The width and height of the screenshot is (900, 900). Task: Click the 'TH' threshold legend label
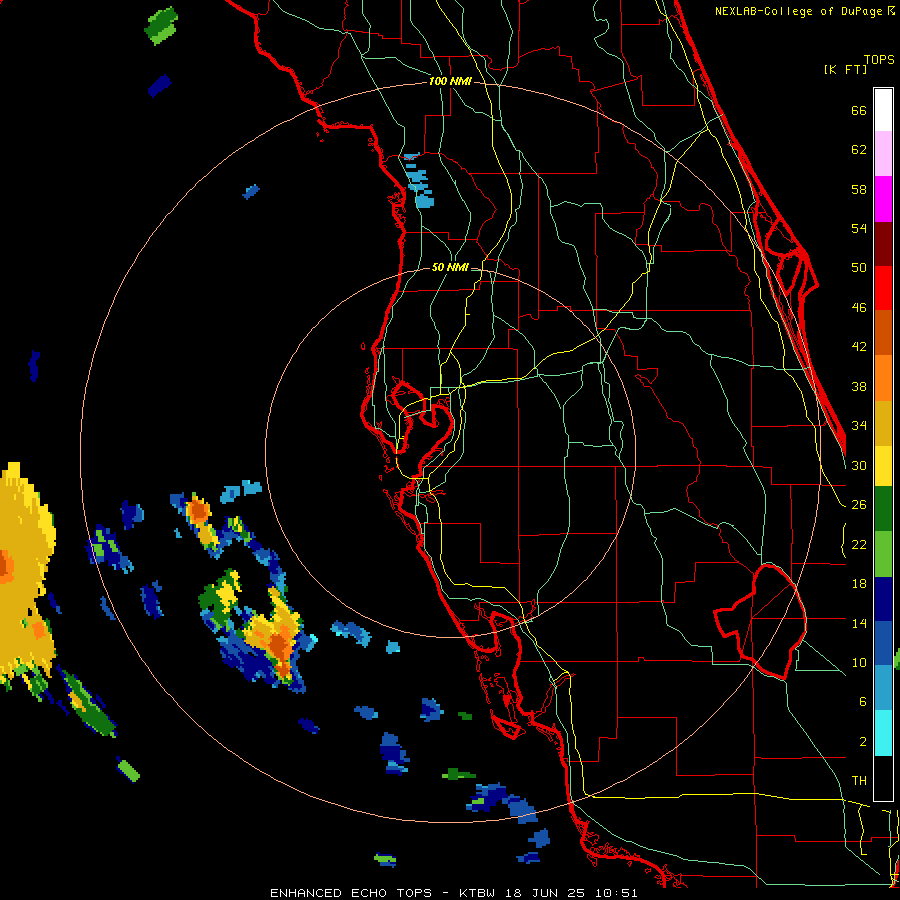tap(859, 781)
